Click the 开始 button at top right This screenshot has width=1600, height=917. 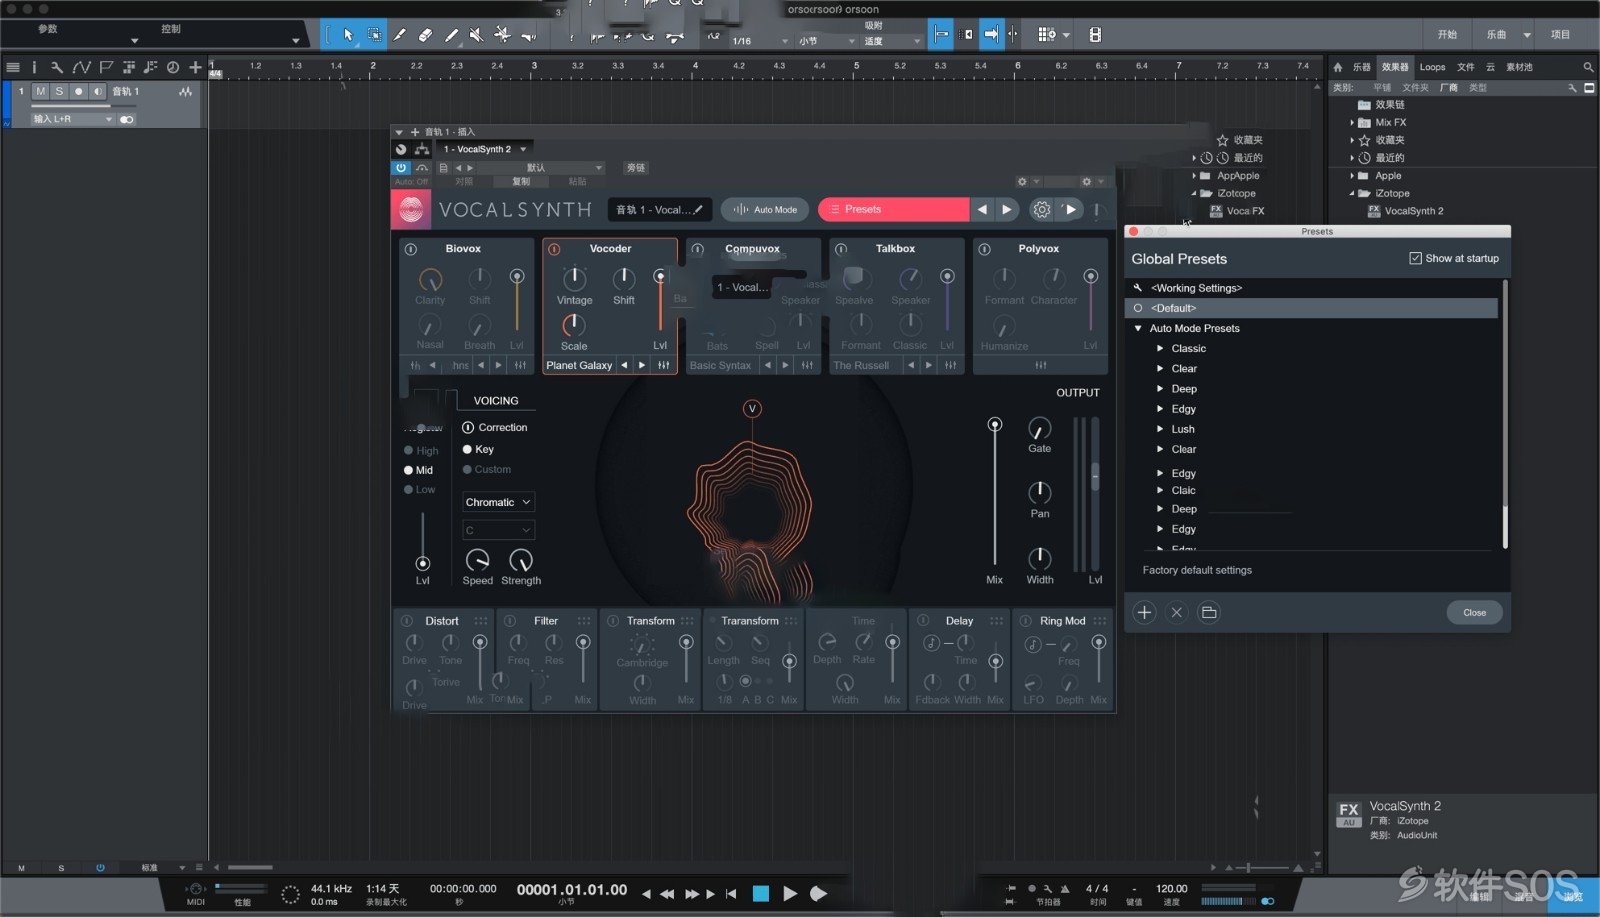point(1447,34)
